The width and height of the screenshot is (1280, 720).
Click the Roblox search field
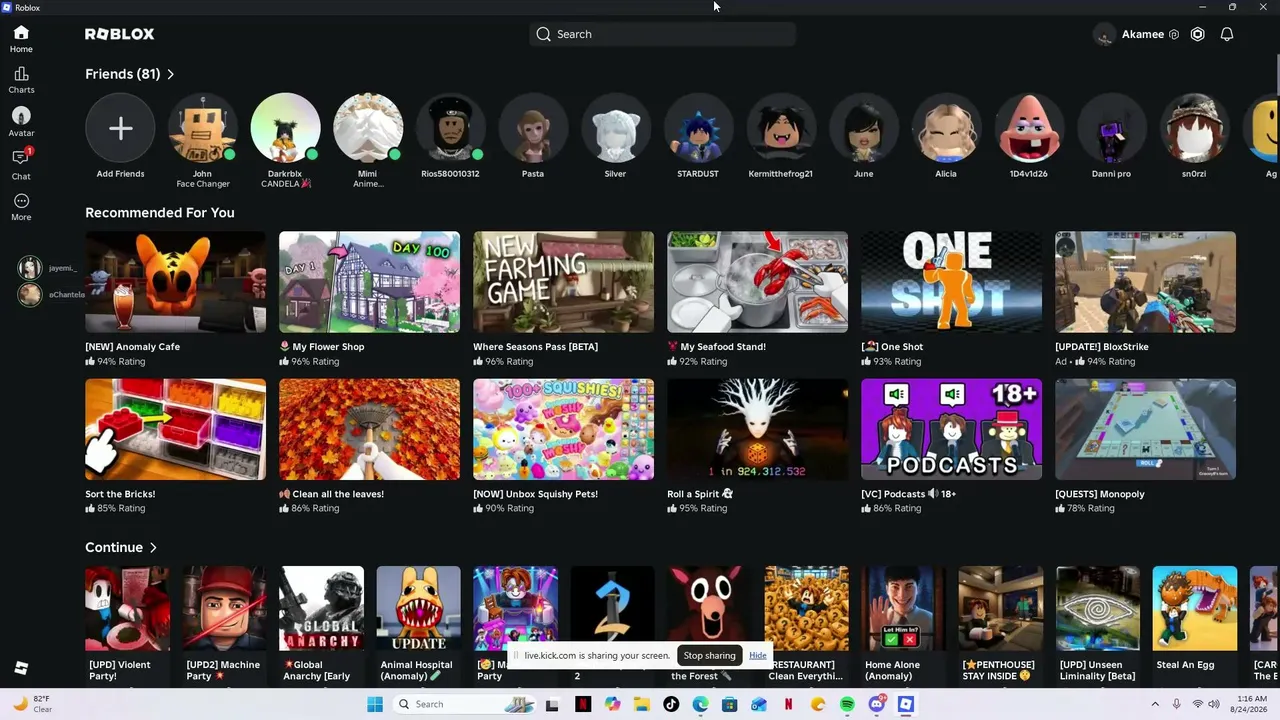[662, 34]
